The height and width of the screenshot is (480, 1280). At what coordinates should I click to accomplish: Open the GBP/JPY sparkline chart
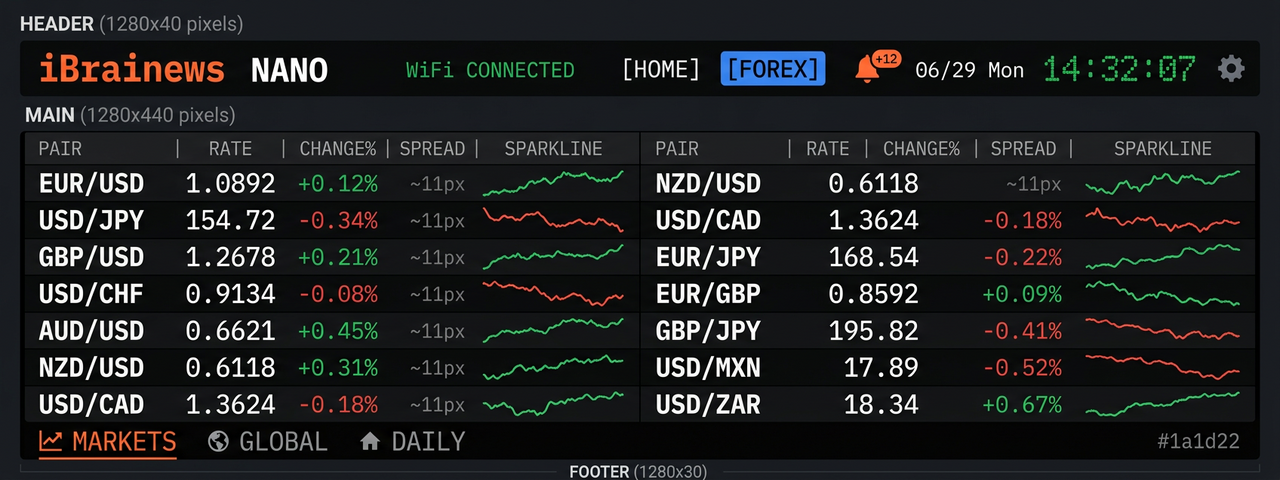[1163, 331]
